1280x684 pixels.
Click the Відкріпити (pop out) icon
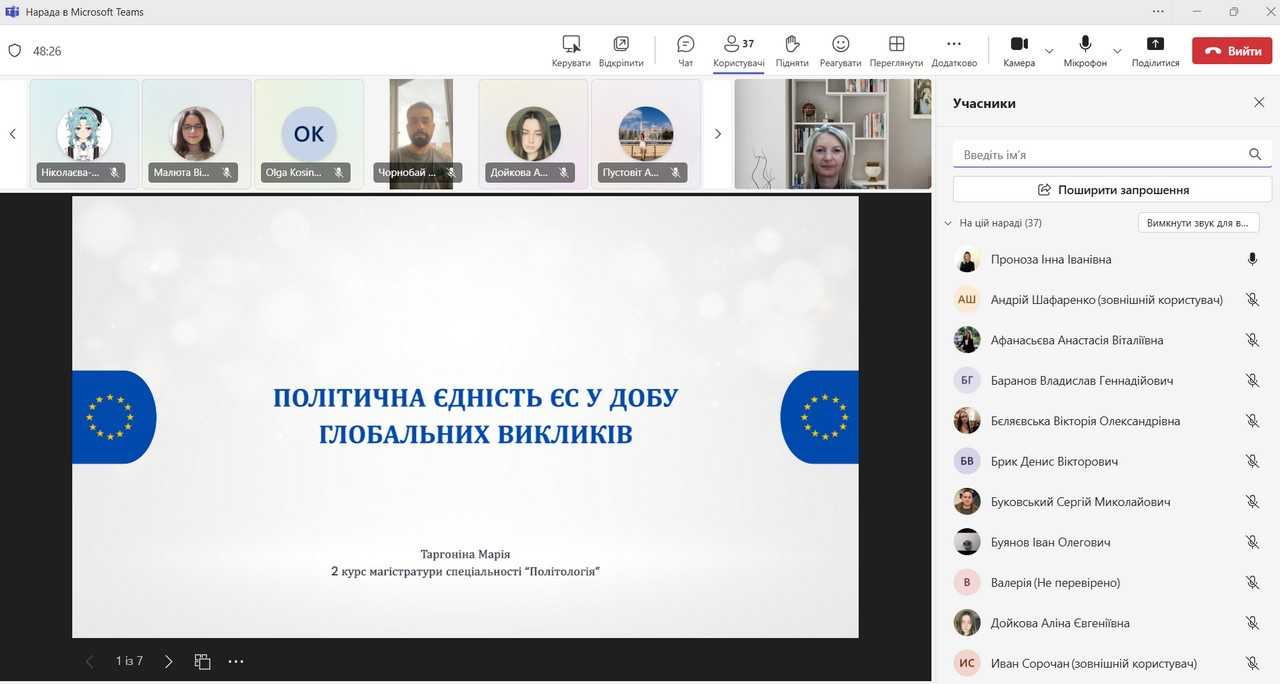tap(621, 50)
